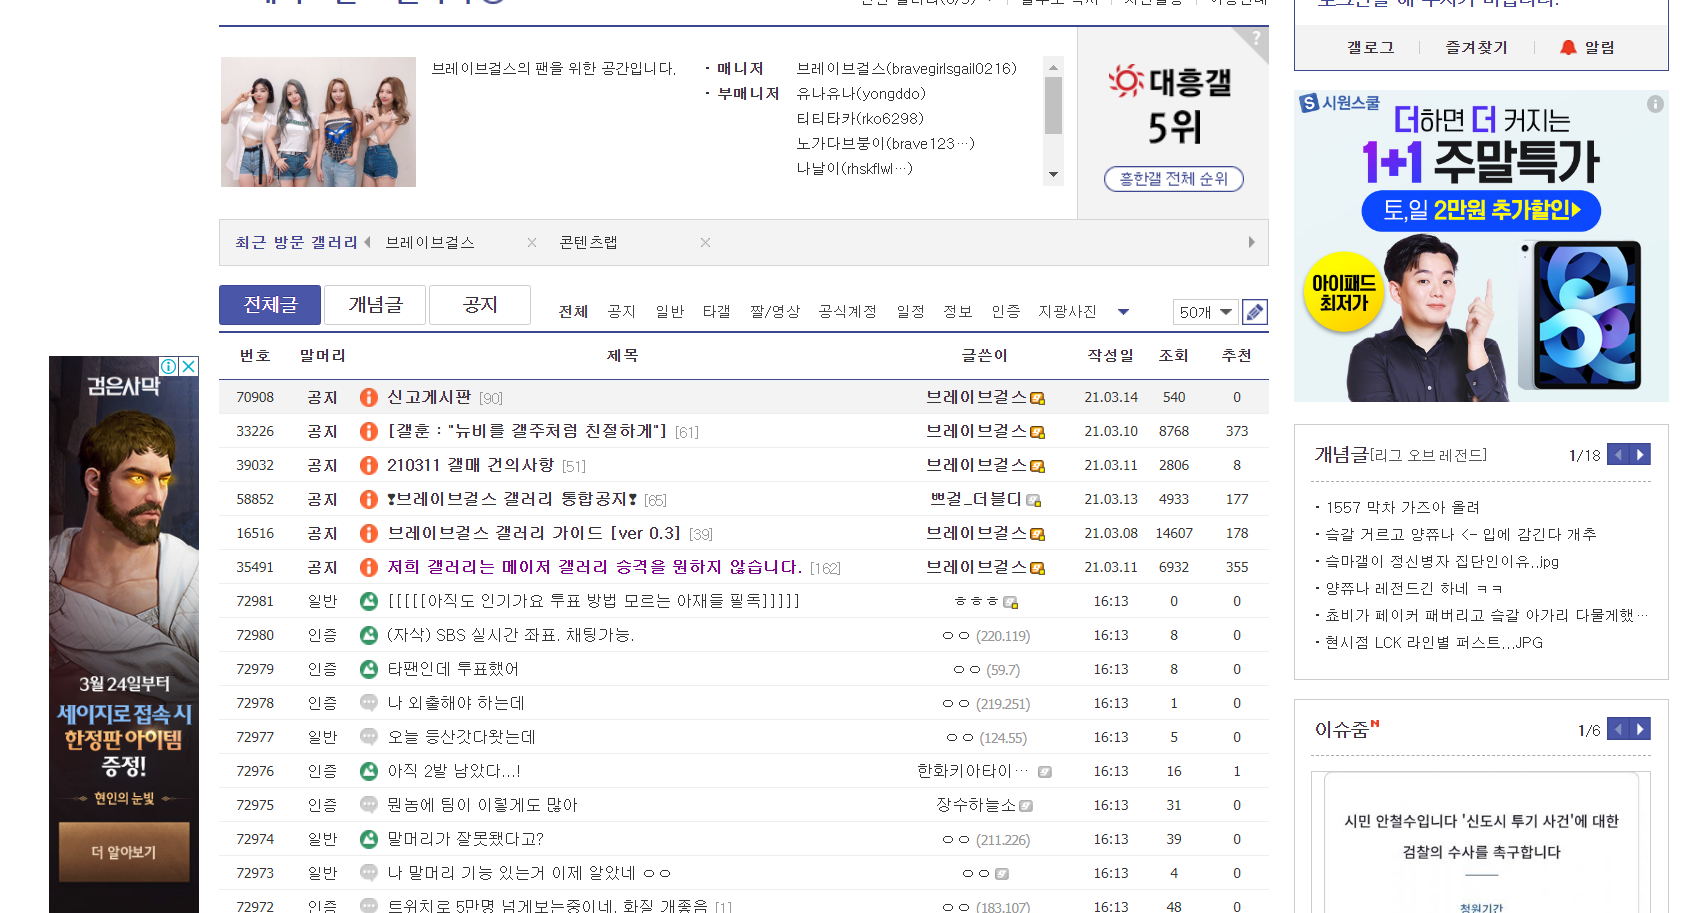
Task: Click gallog badge next to 한화키아타이
Action: 1045,772
